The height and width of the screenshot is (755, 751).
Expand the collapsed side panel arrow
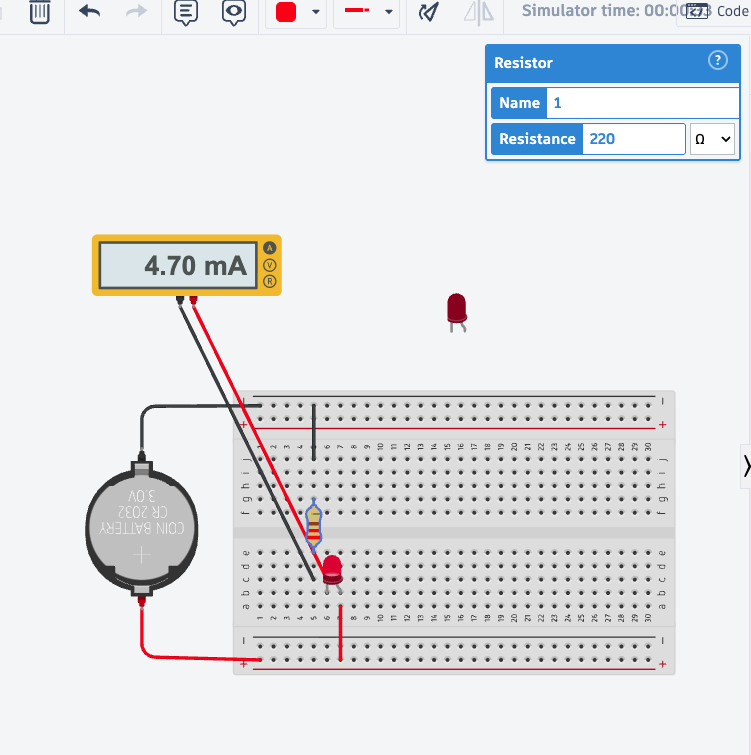click(x=746, y=466)
